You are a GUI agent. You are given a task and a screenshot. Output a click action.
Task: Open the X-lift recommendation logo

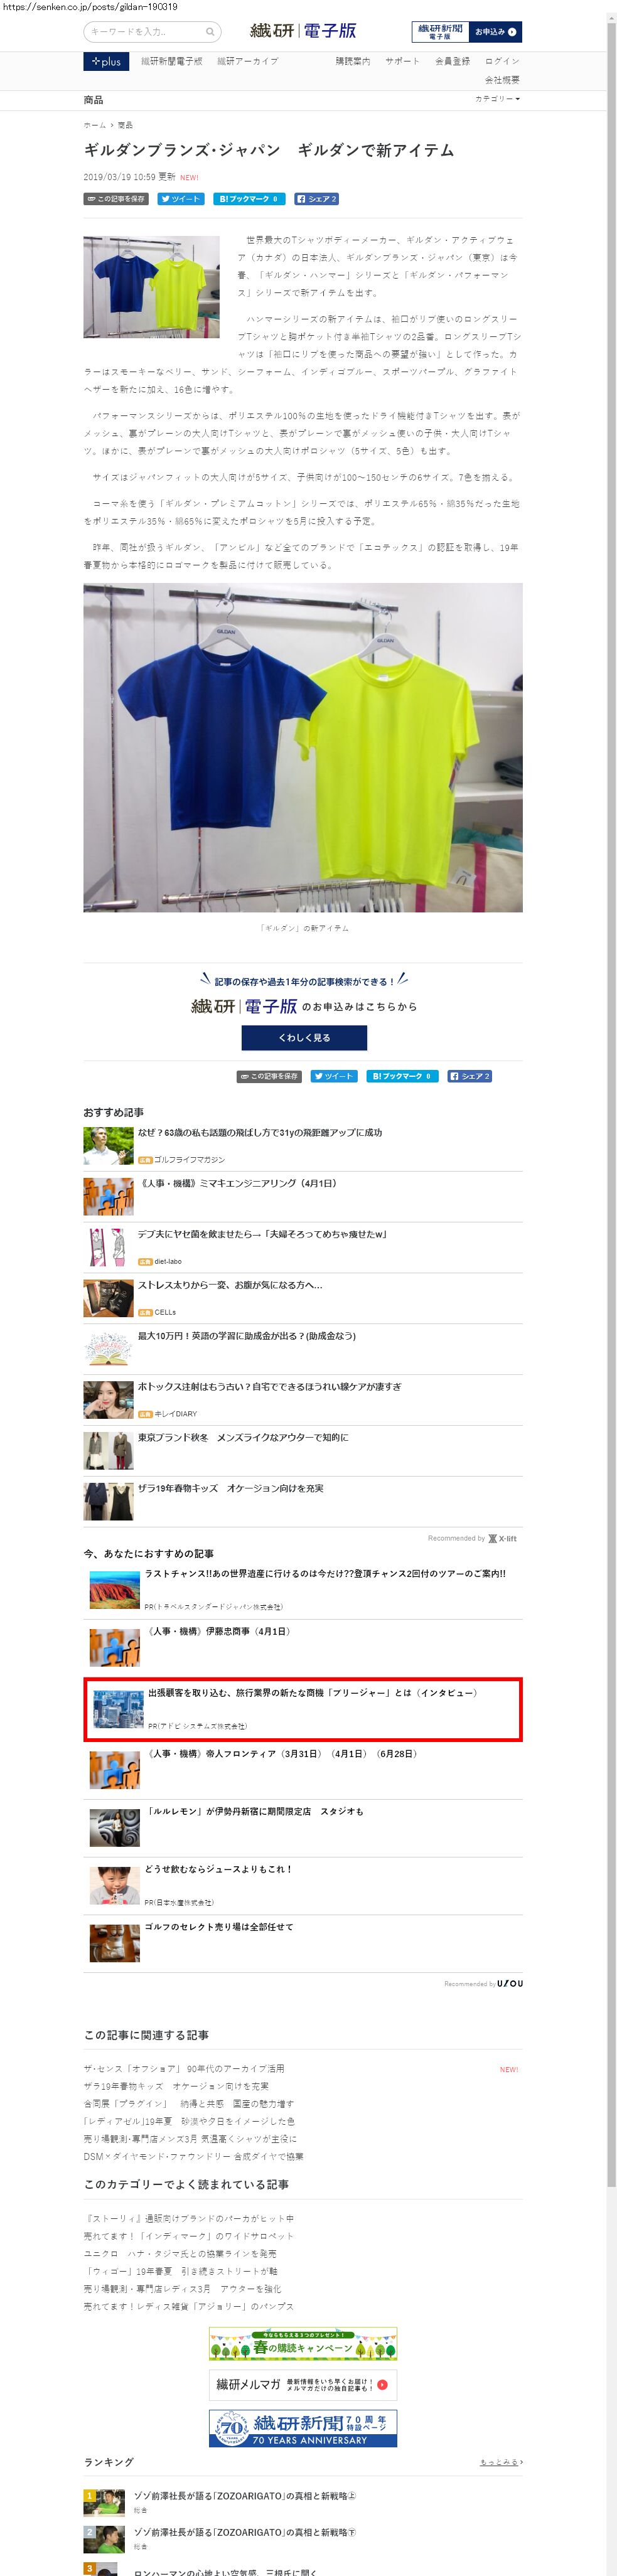pyautogui.click(x=502, y=1538)
